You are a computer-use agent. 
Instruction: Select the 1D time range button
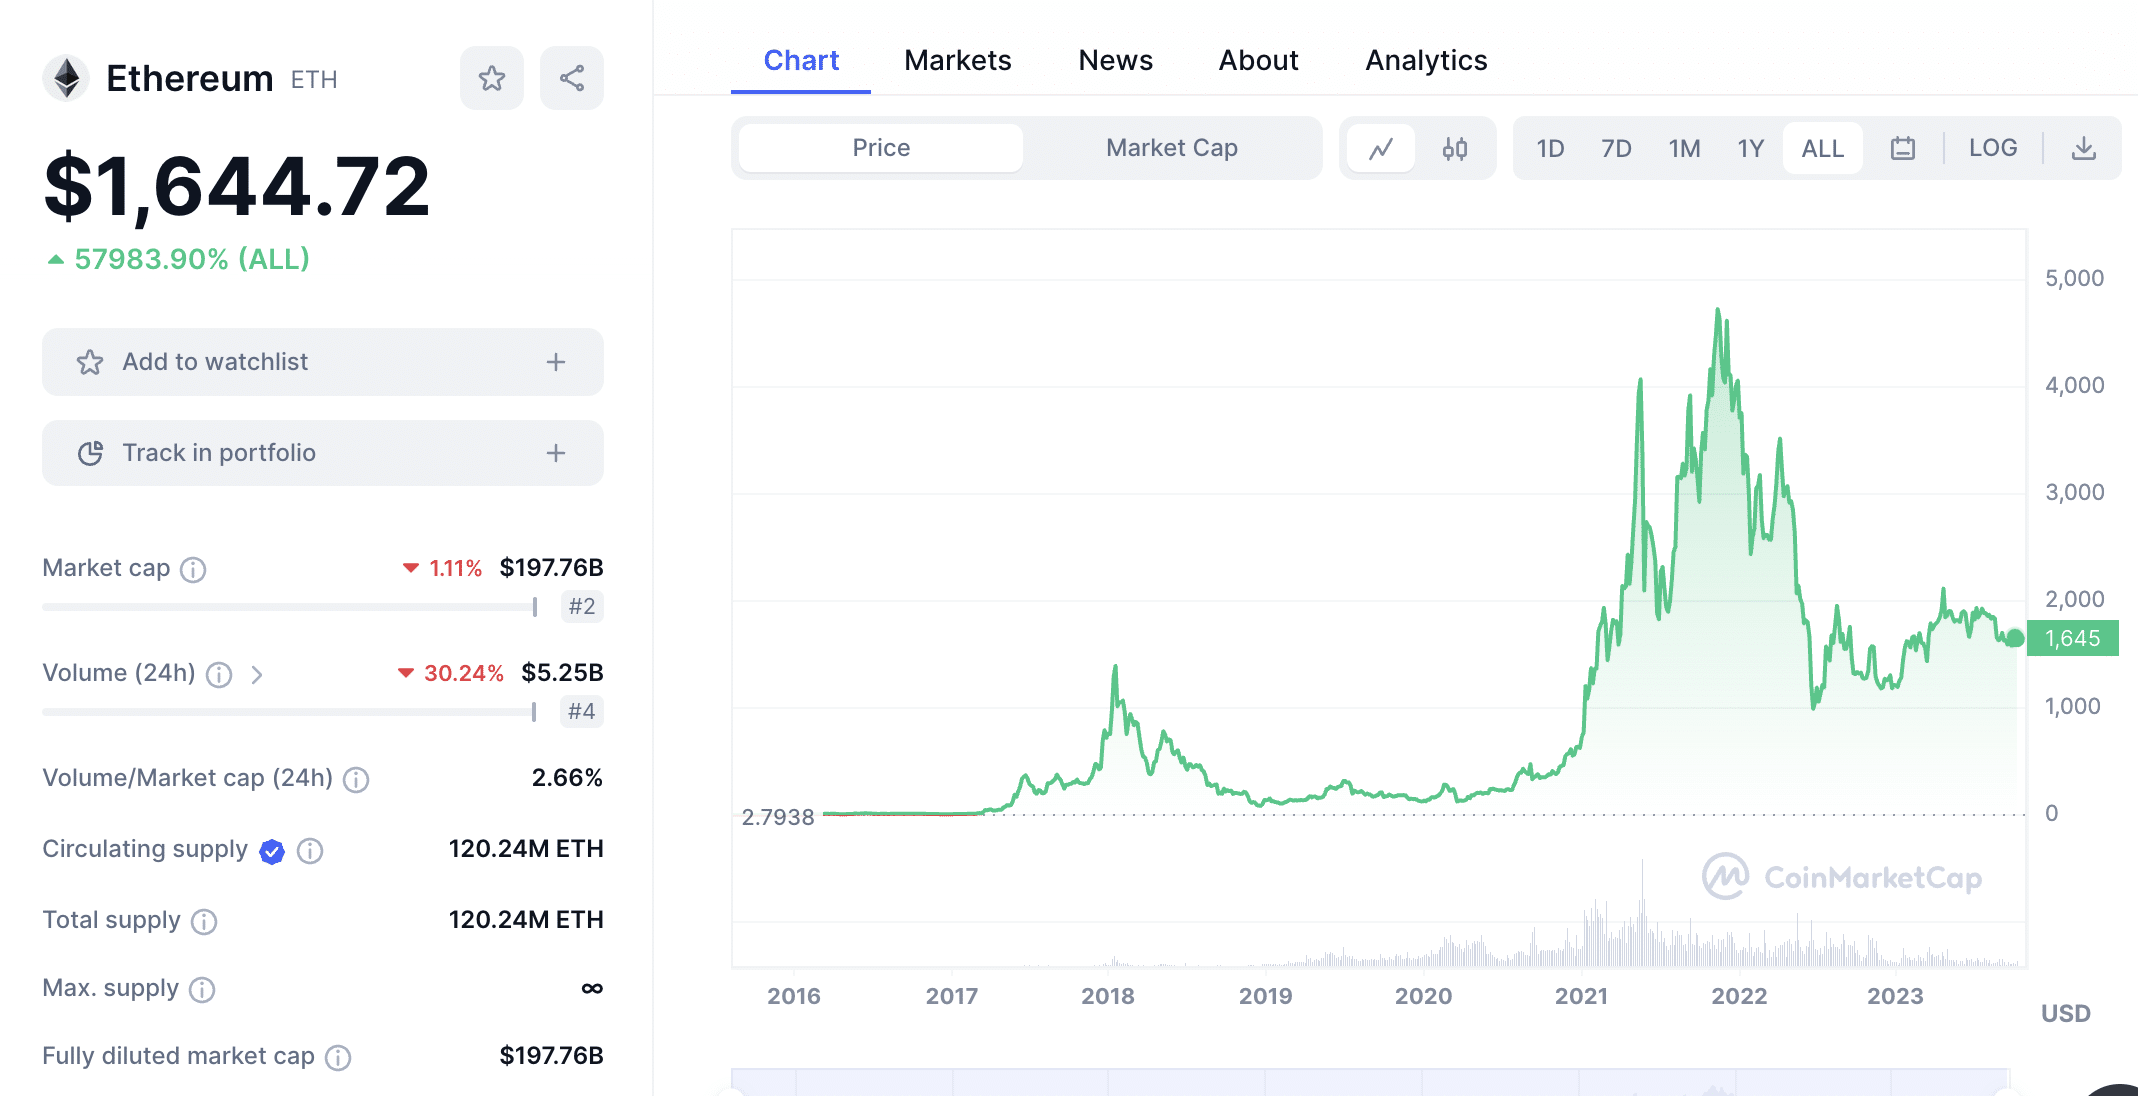coord(1548,147)
